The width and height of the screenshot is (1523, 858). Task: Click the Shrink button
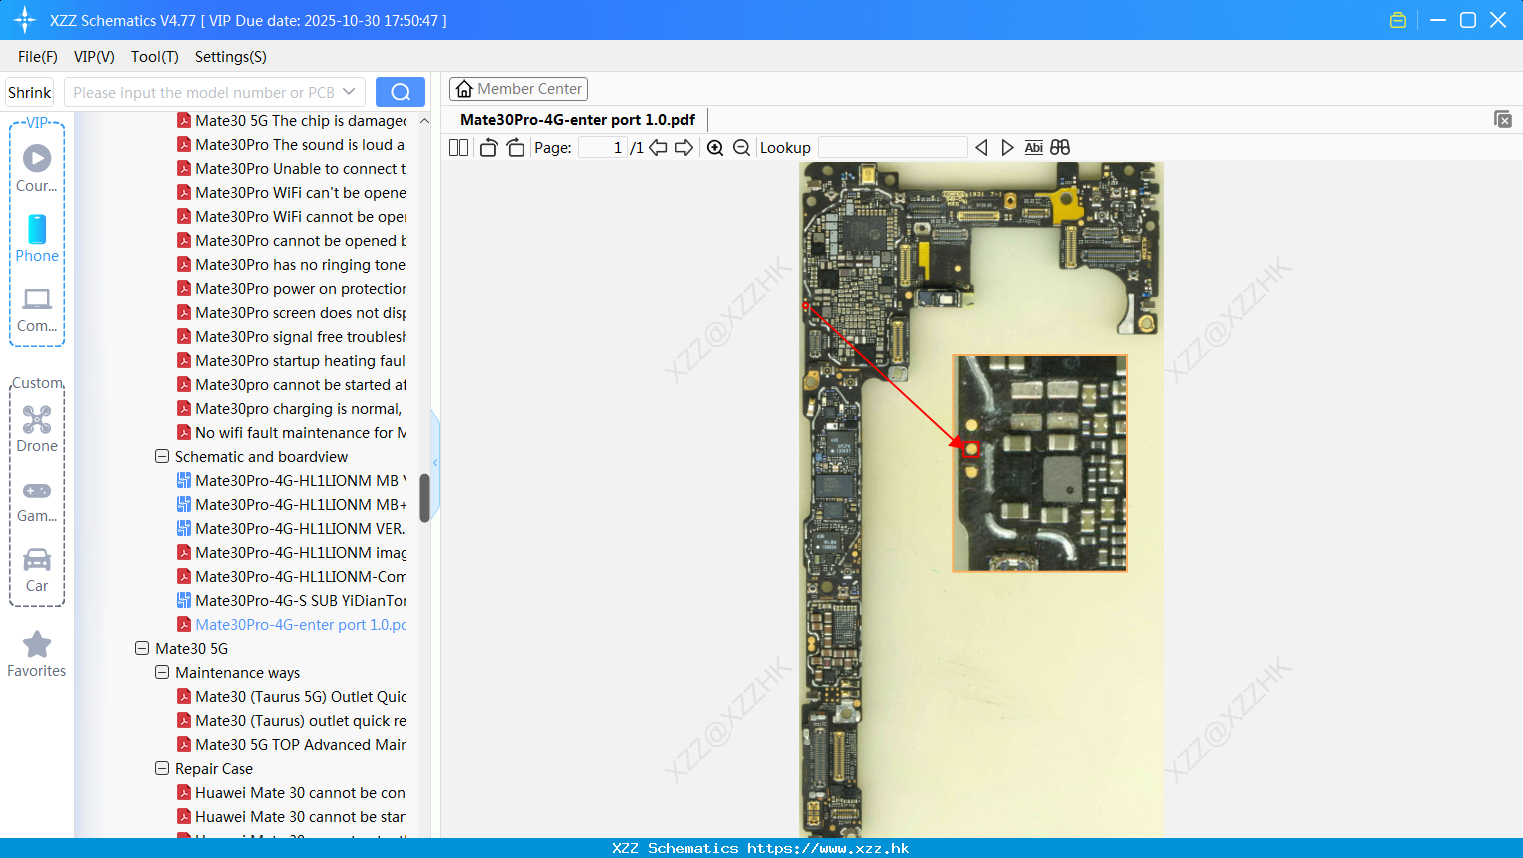click(29, 92)
